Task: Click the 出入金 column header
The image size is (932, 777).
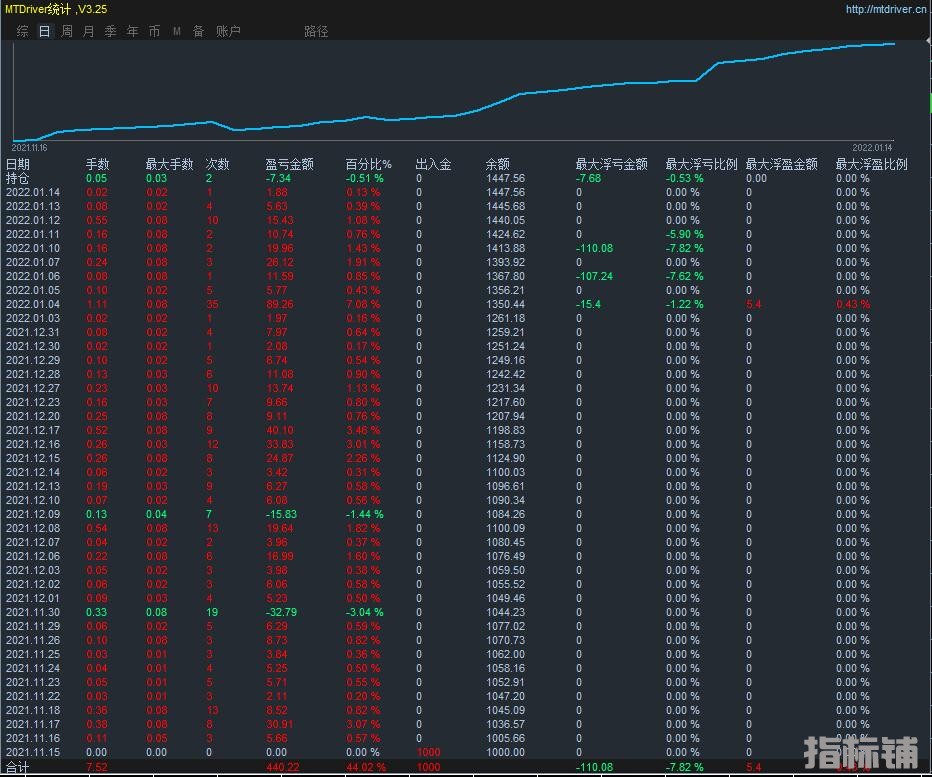Action: 433,164
